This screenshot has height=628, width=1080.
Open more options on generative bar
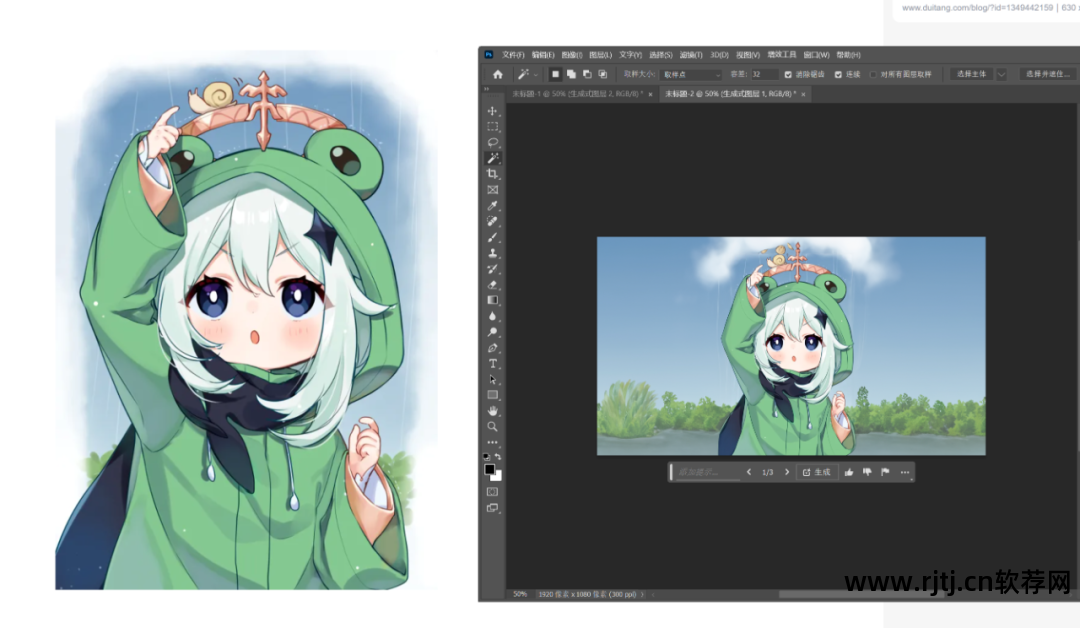click(905, 472)
